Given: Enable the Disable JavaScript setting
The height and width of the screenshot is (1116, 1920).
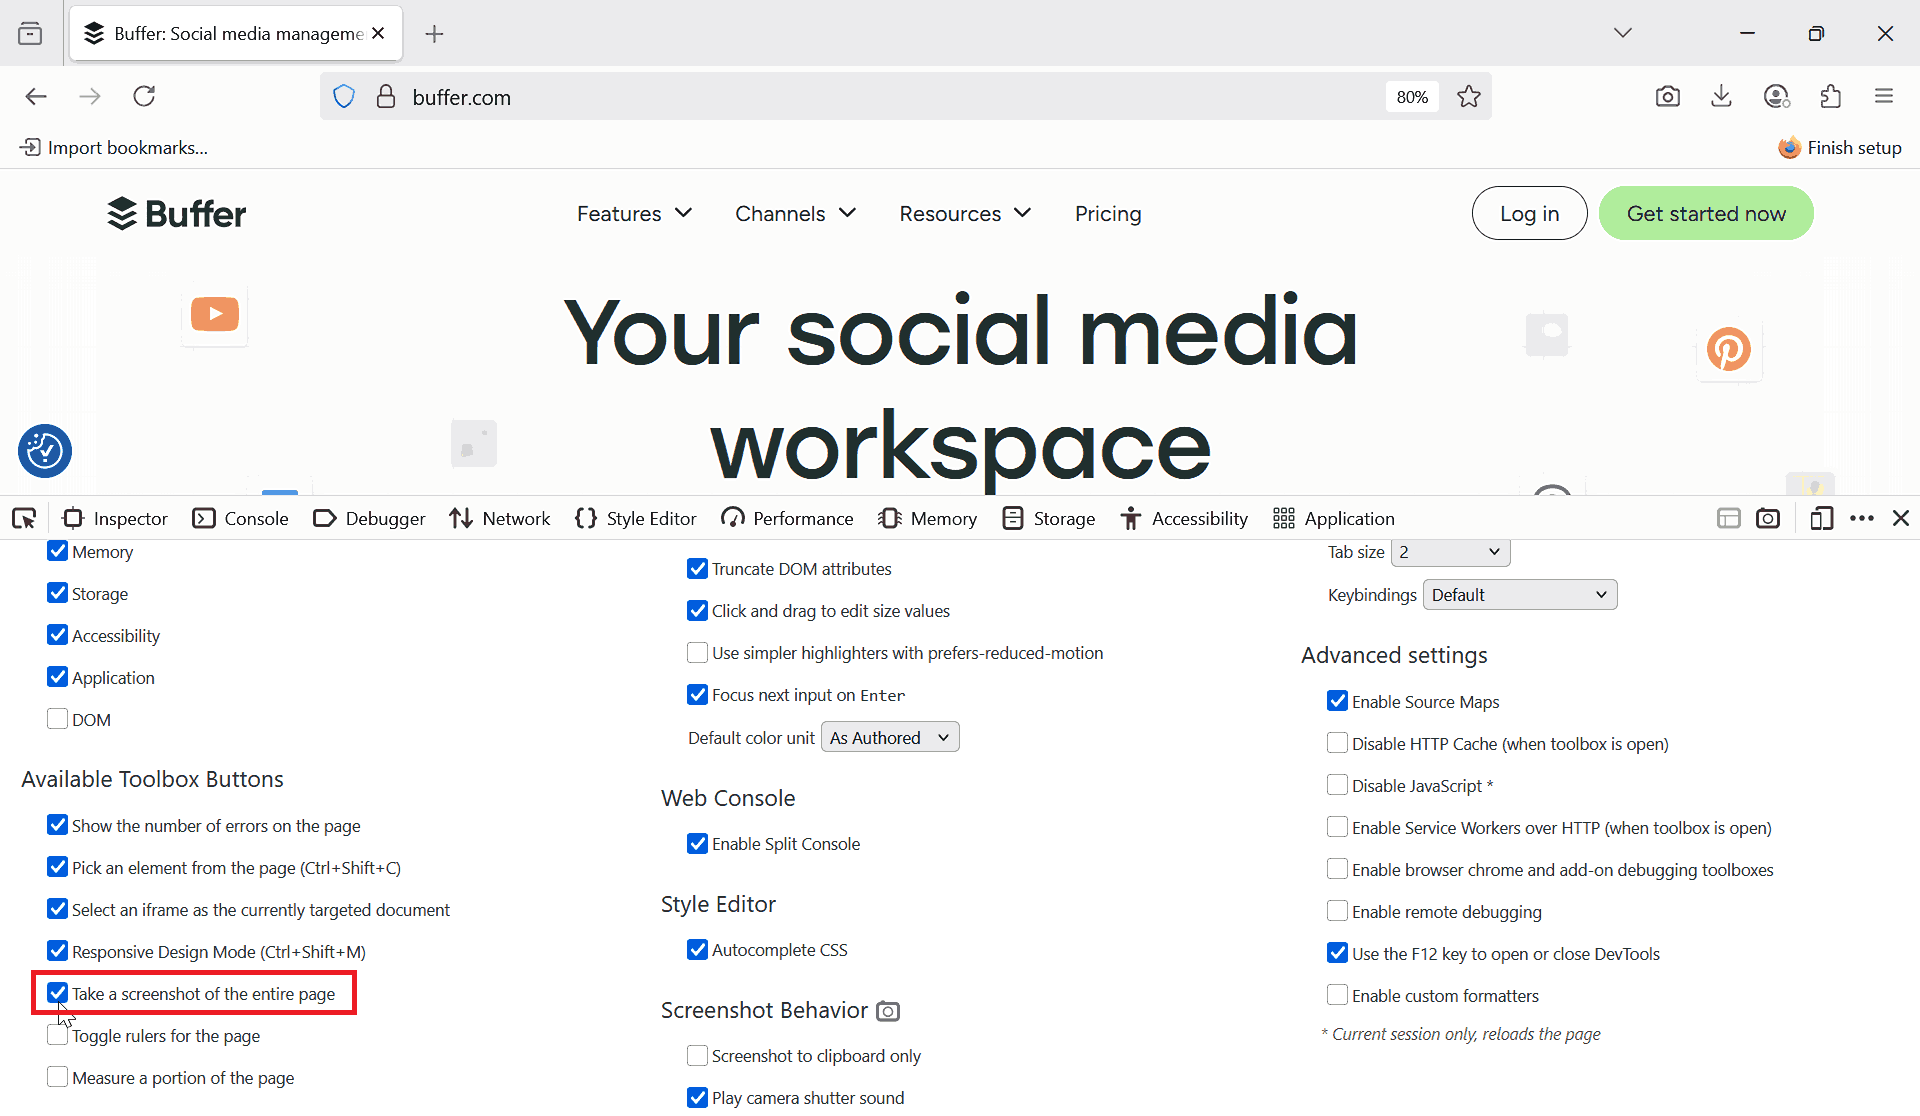Looking at the screenshot, I should point(1337,785).
